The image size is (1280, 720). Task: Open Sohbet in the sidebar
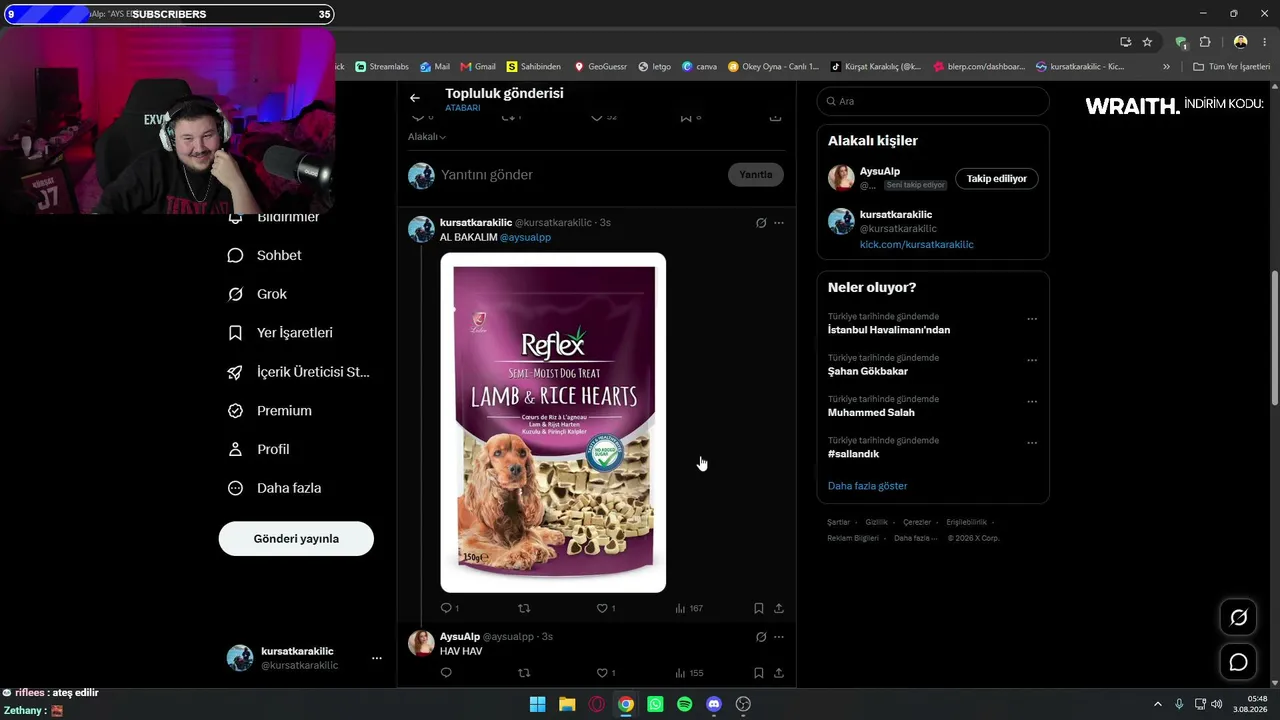265,255
